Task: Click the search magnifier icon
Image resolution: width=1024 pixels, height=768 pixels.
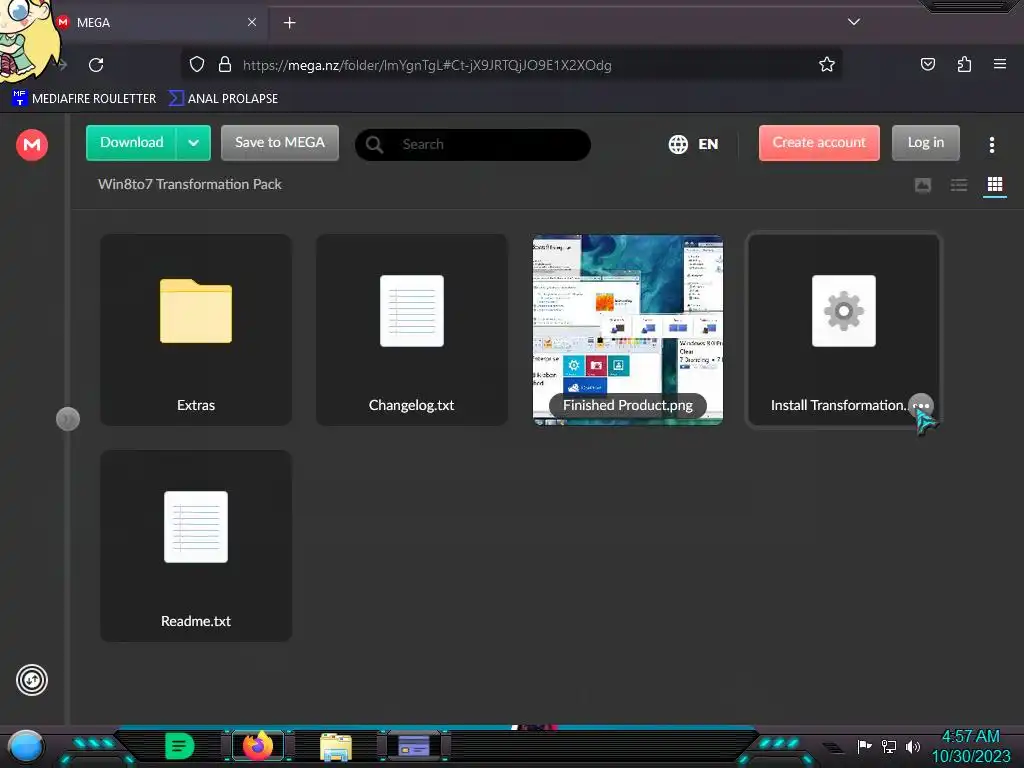Action: click(x=374, y=144)
